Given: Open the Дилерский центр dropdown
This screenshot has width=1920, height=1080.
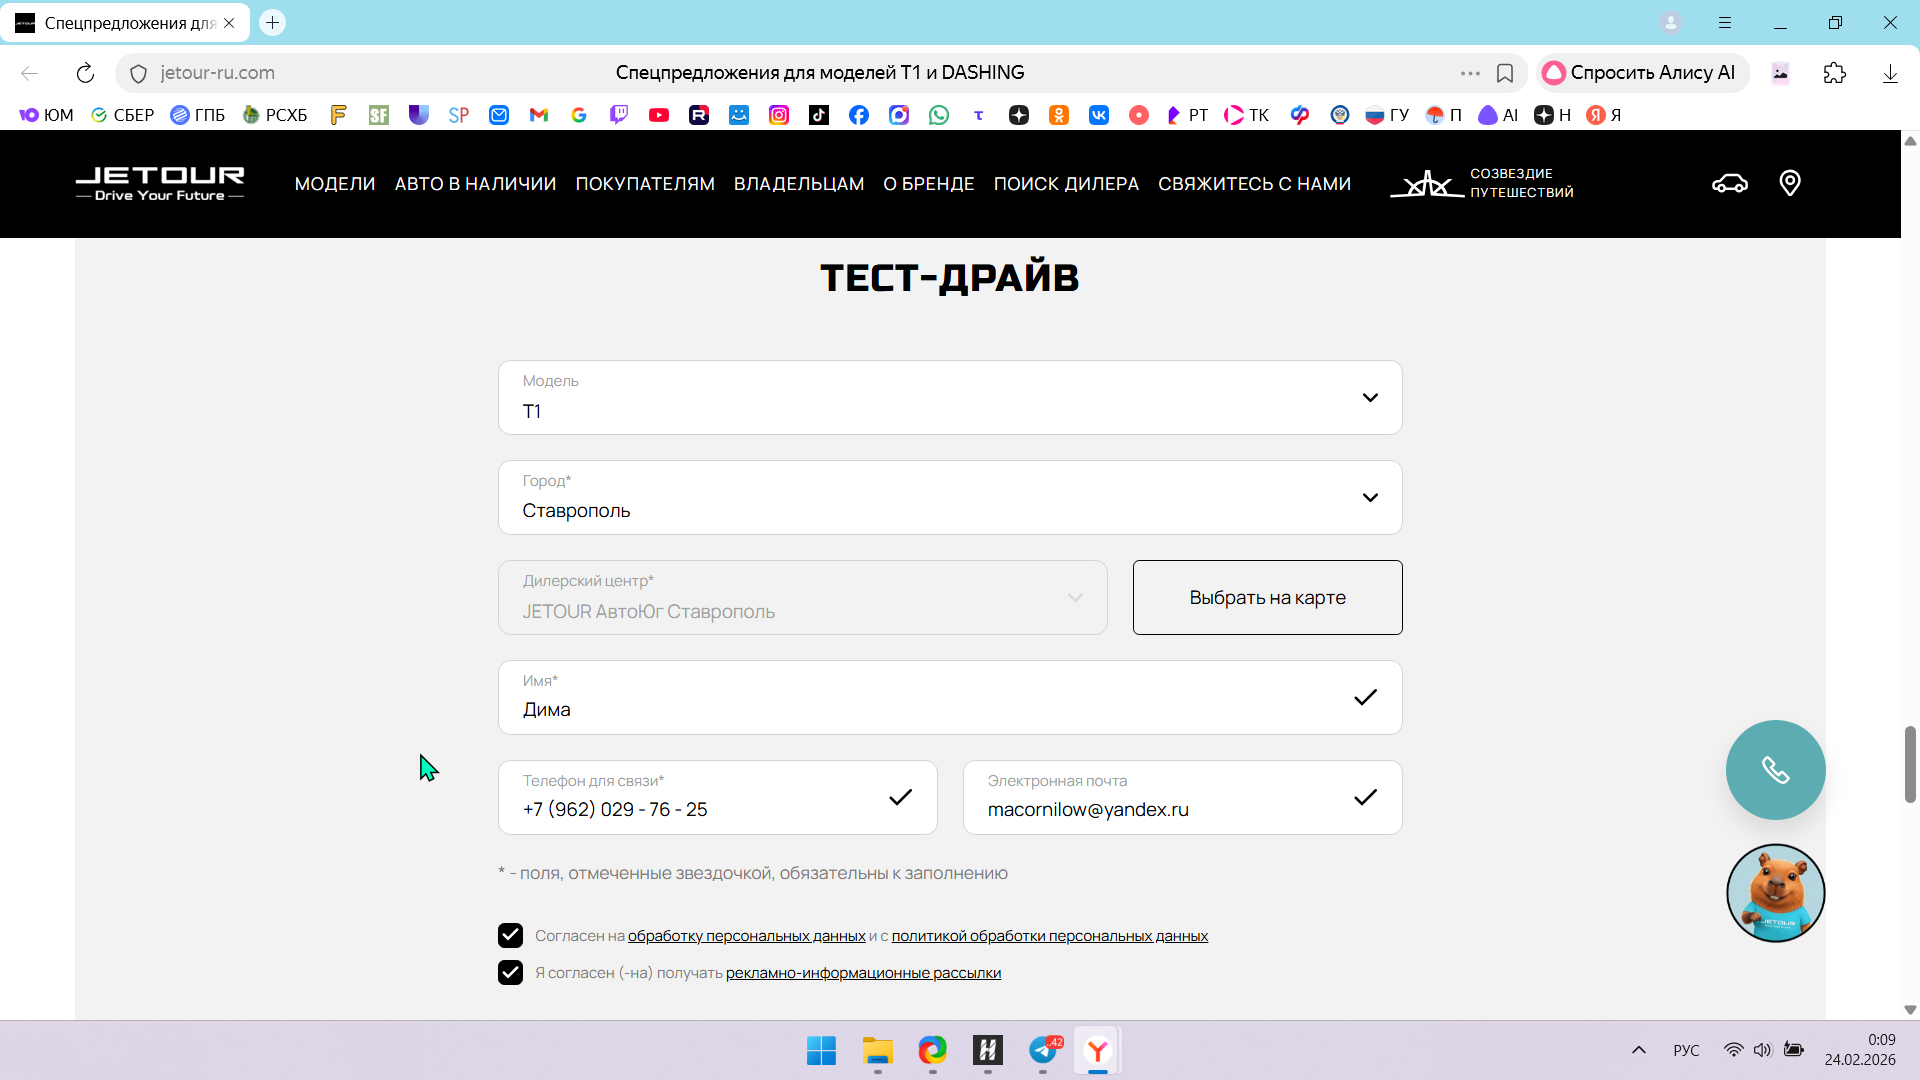Looking at the screenshot, I should [x=802, y=598].
